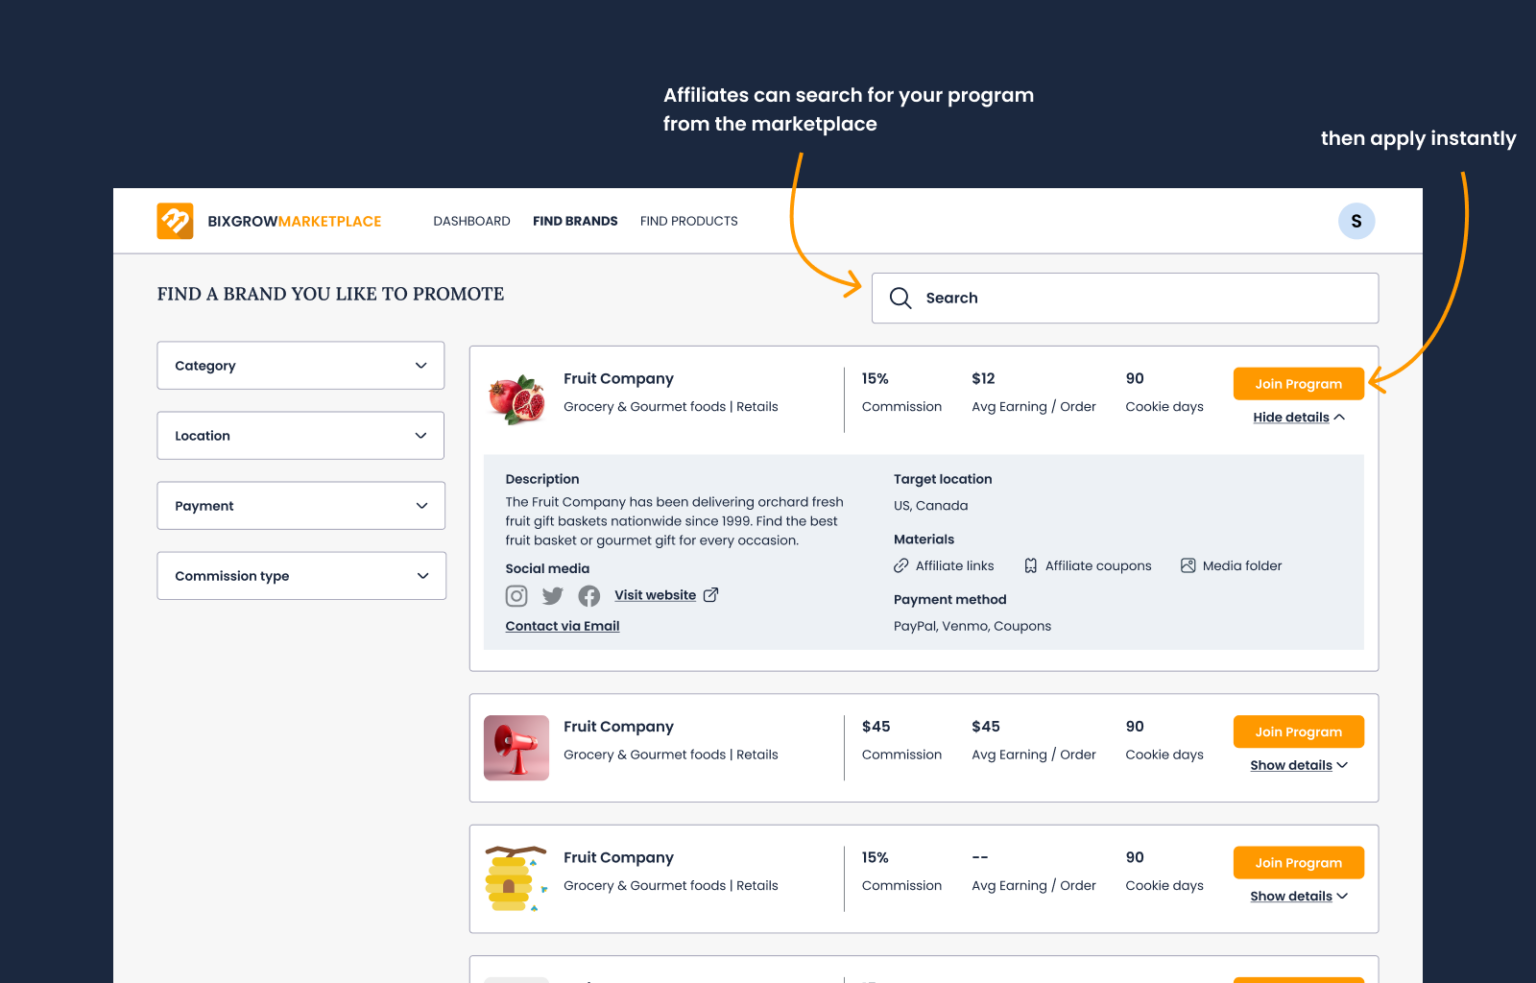Open the Media folder icon

point(1187,565)
